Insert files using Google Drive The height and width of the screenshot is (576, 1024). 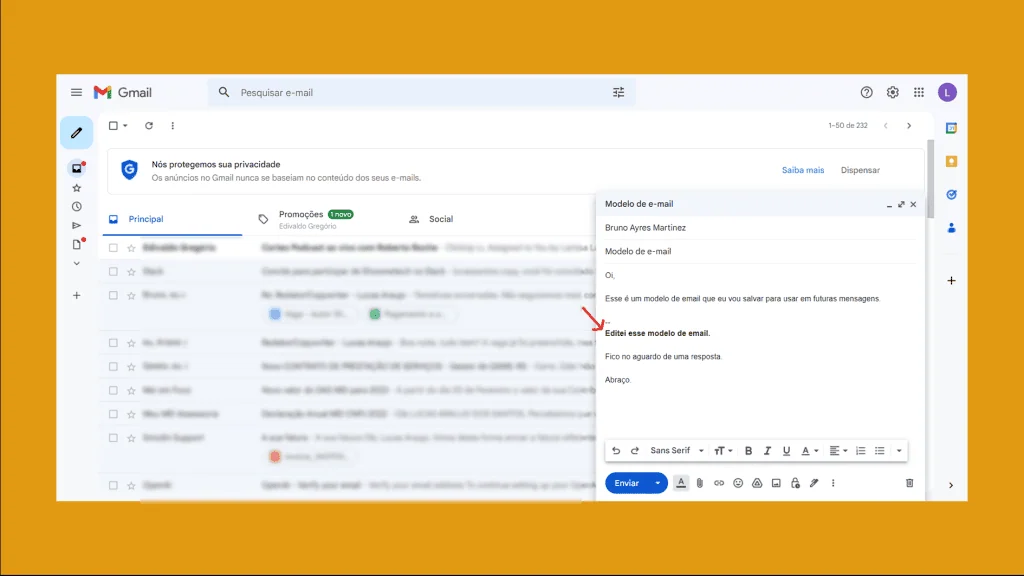pos(758,483)
